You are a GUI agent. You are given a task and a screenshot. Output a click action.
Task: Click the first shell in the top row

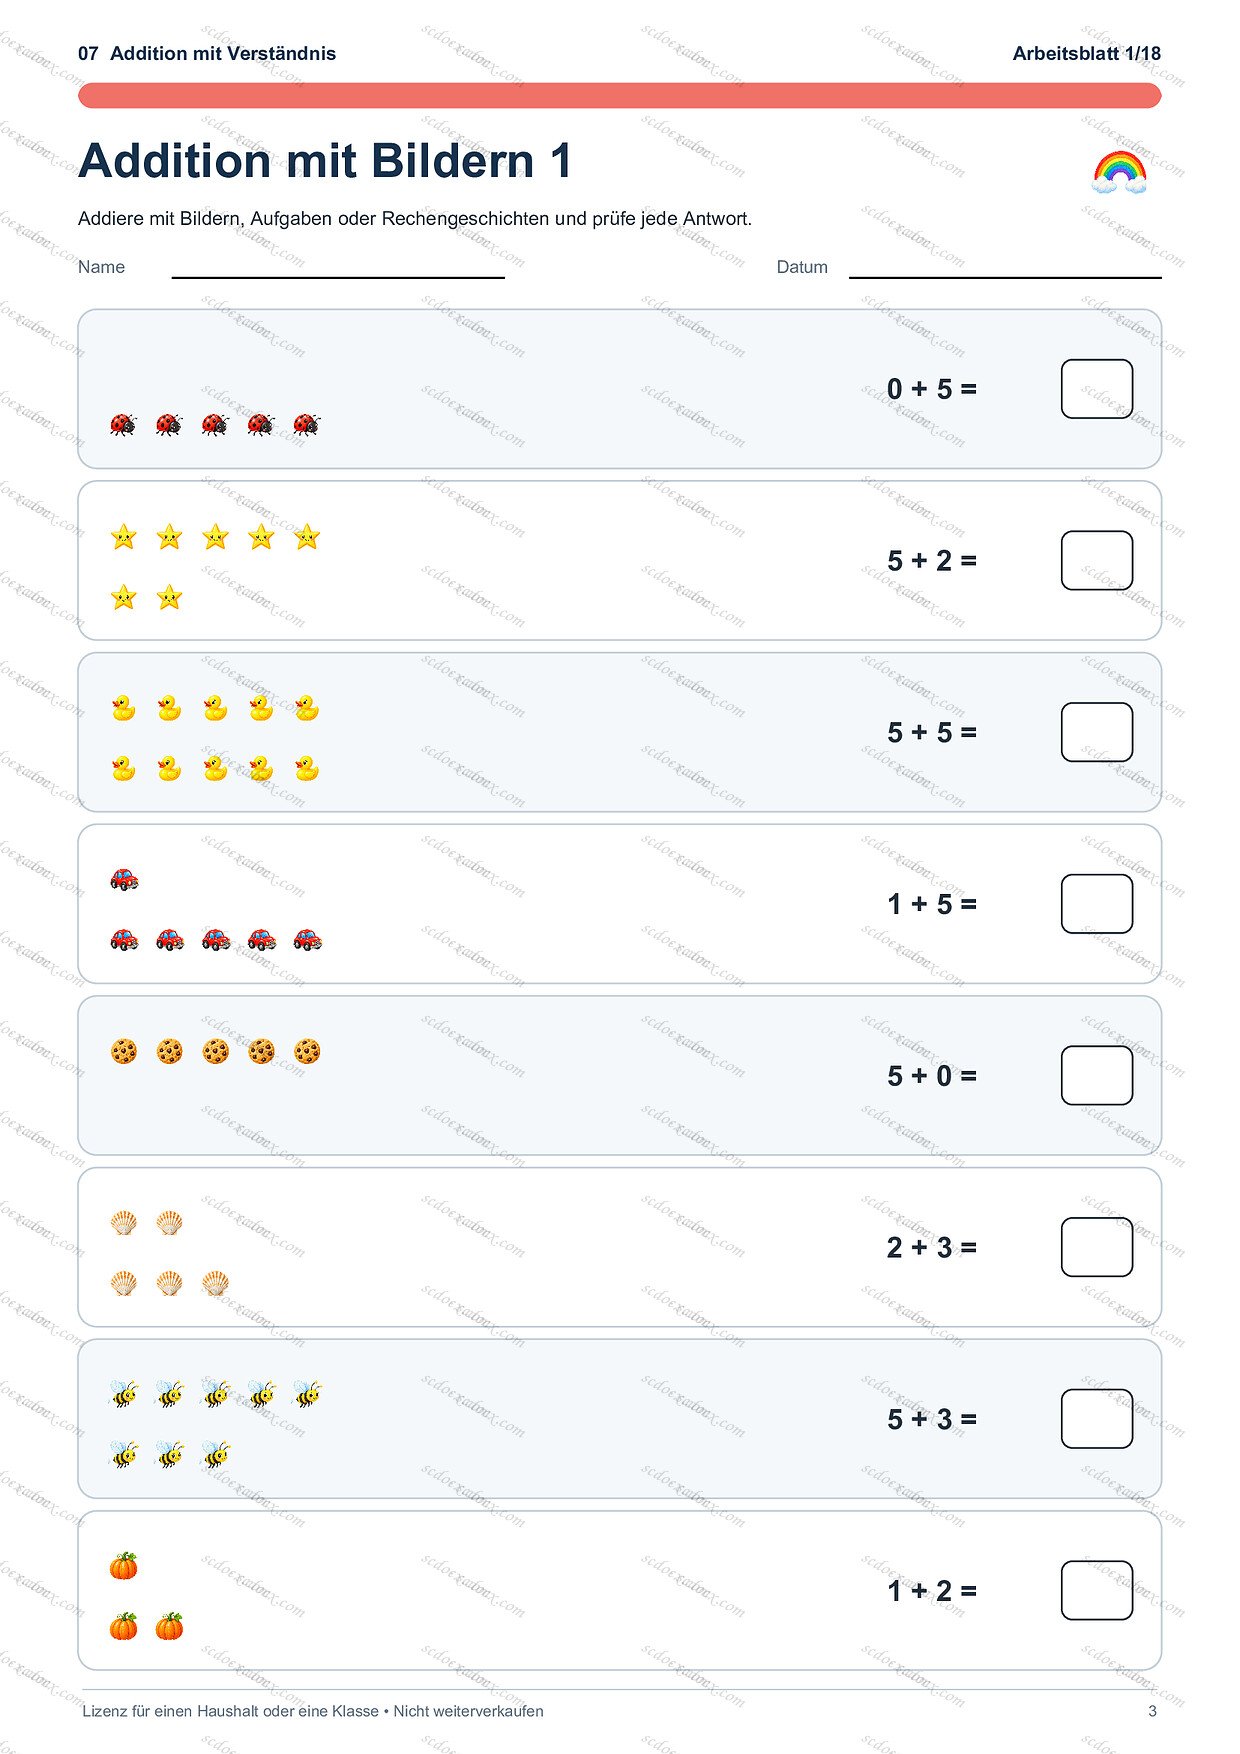click(124, 1222)
